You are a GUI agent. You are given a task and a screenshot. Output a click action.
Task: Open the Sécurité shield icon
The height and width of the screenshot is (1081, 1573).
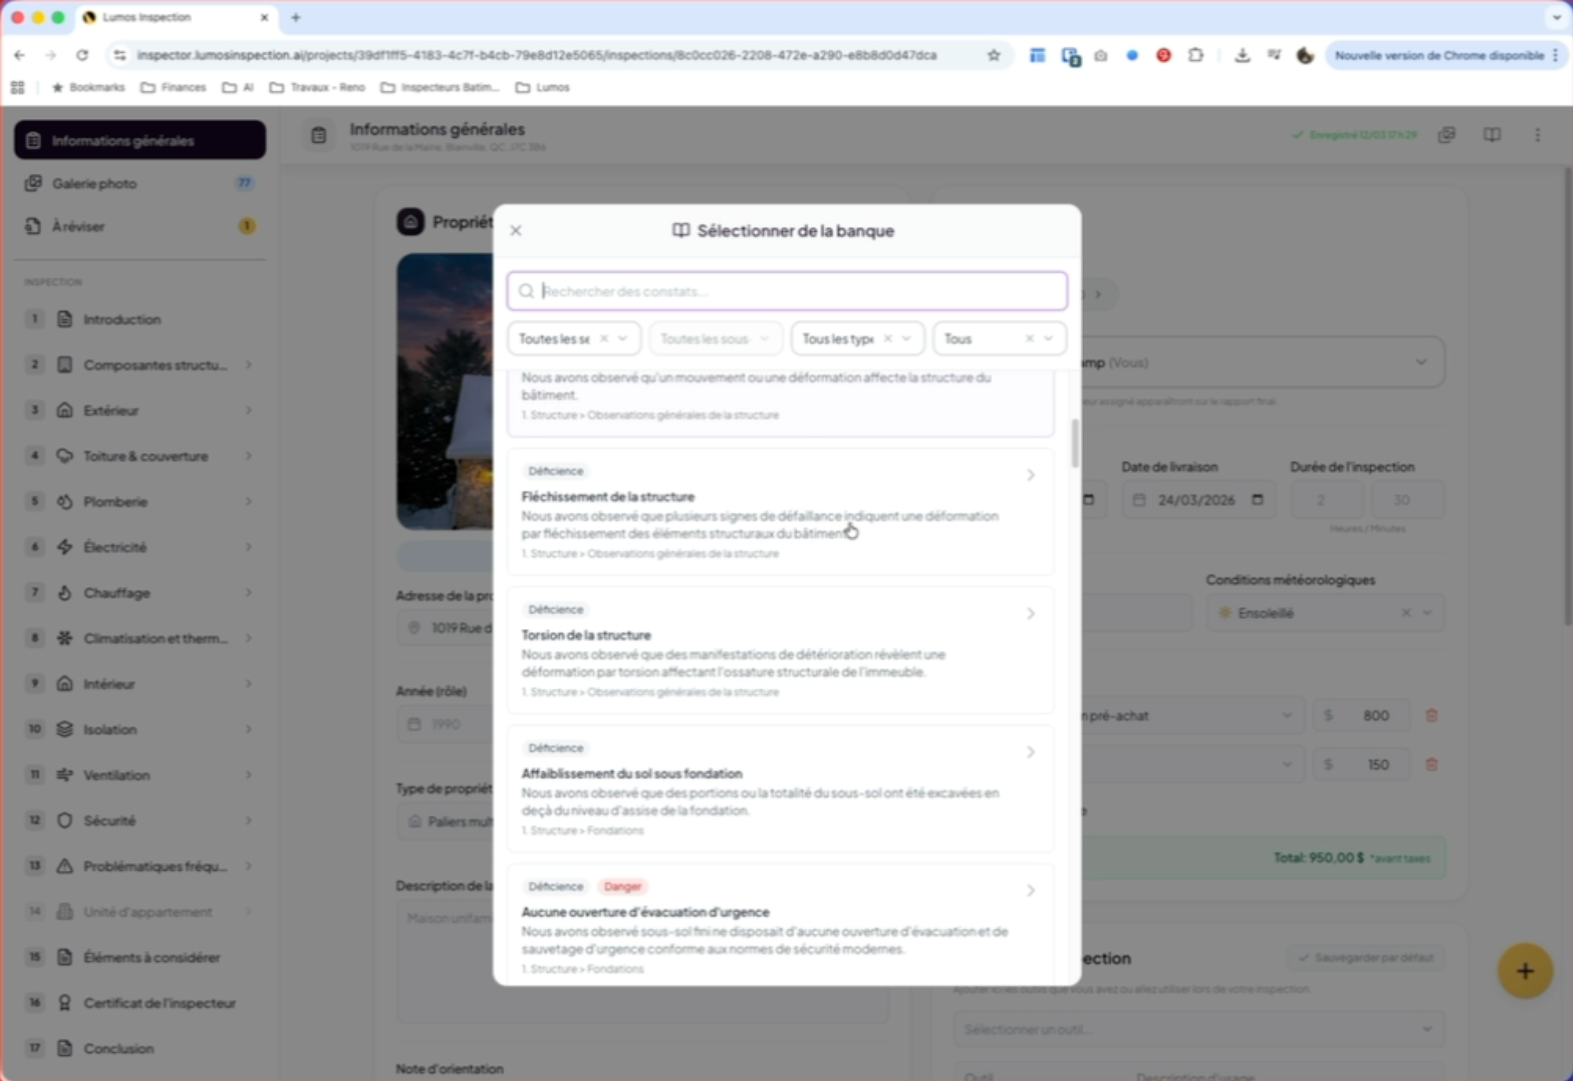point(65,821)
